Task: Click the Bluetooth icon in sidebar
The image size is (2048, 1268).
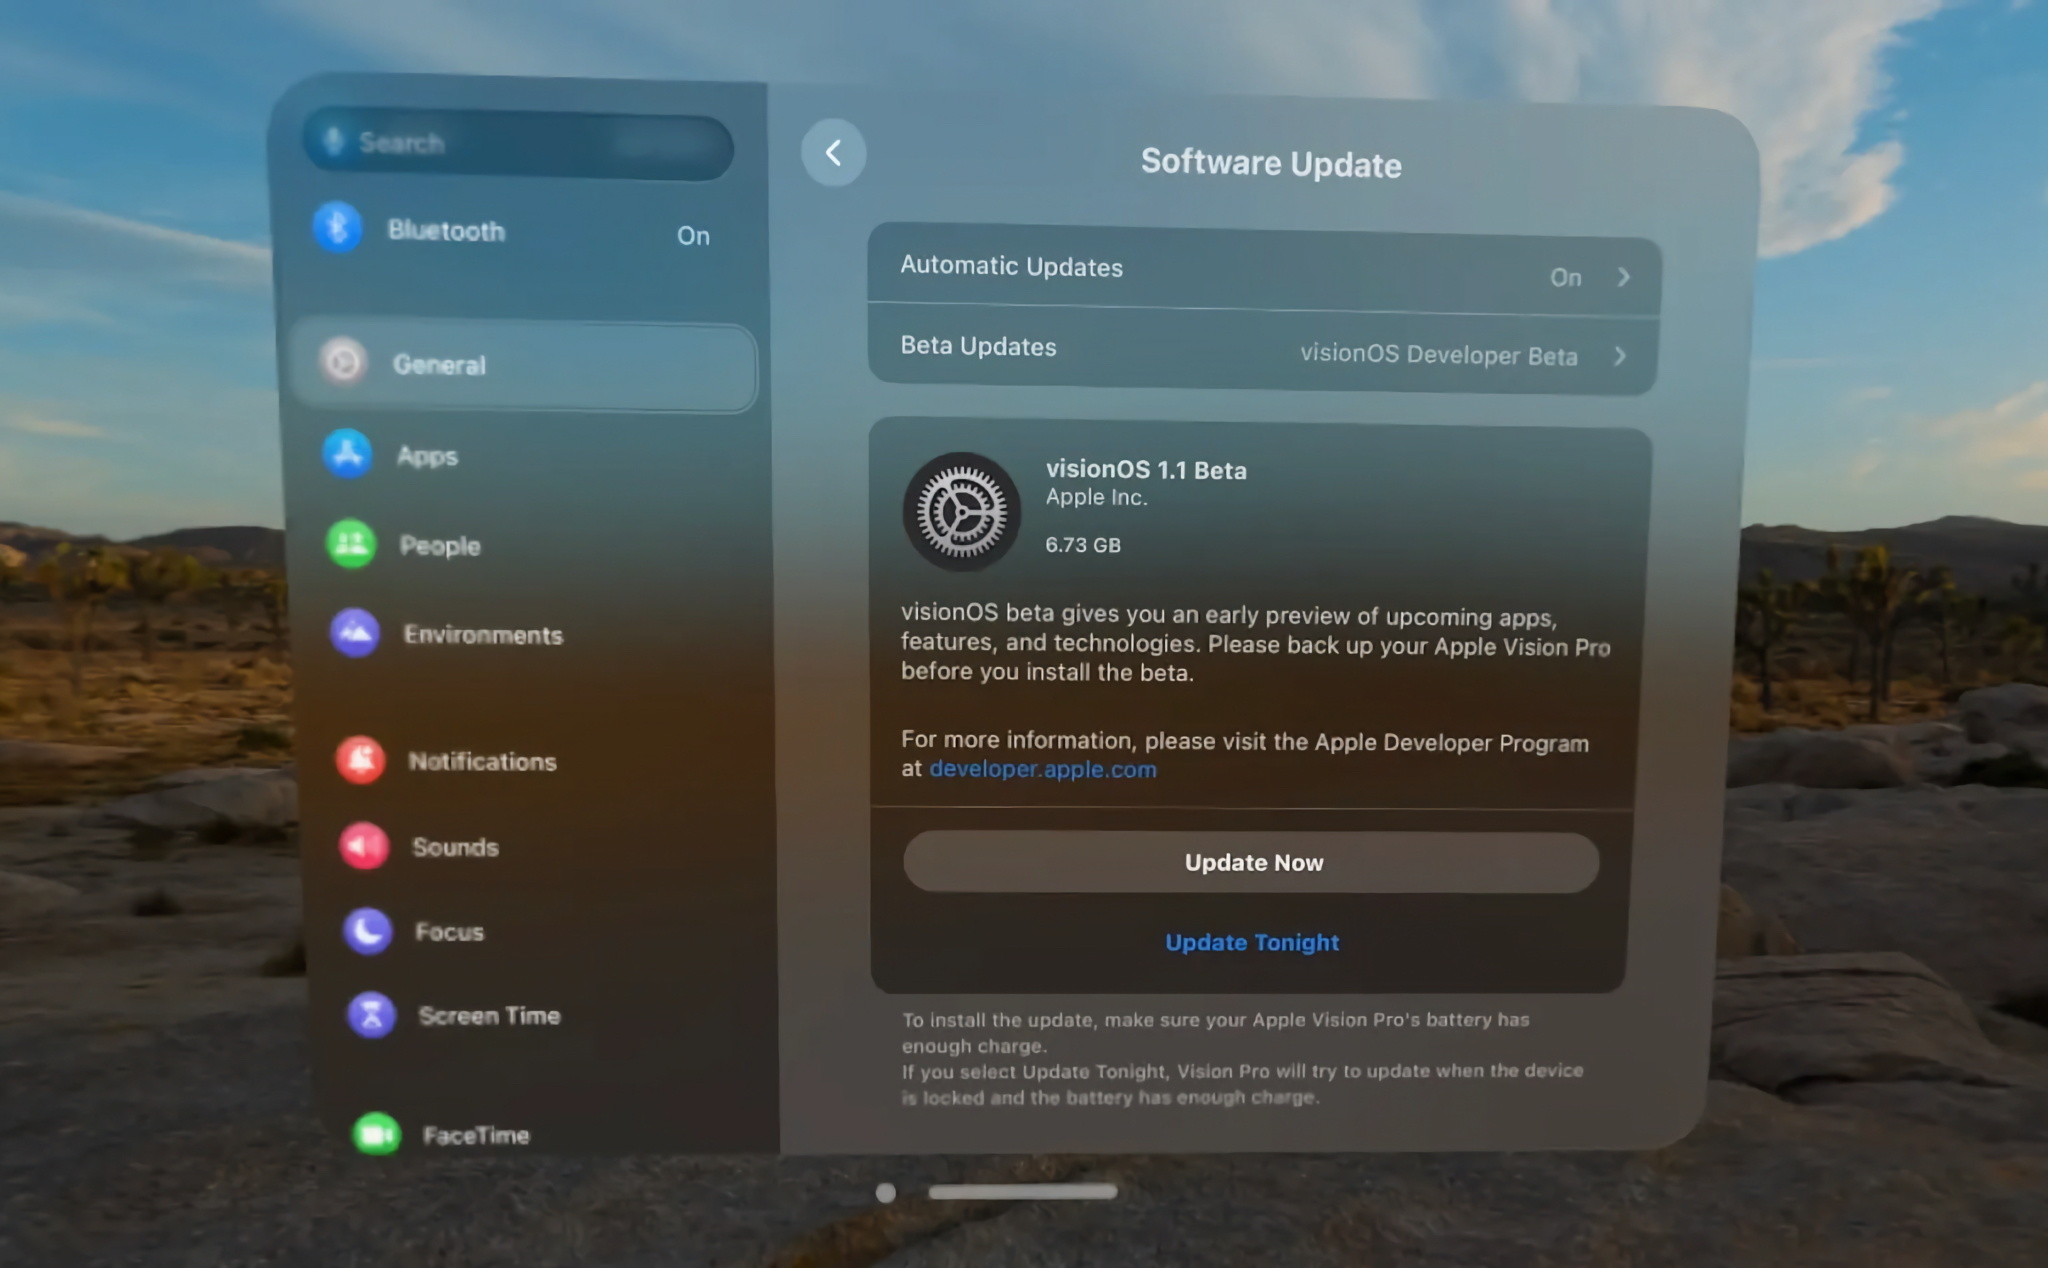Action: 337,227
